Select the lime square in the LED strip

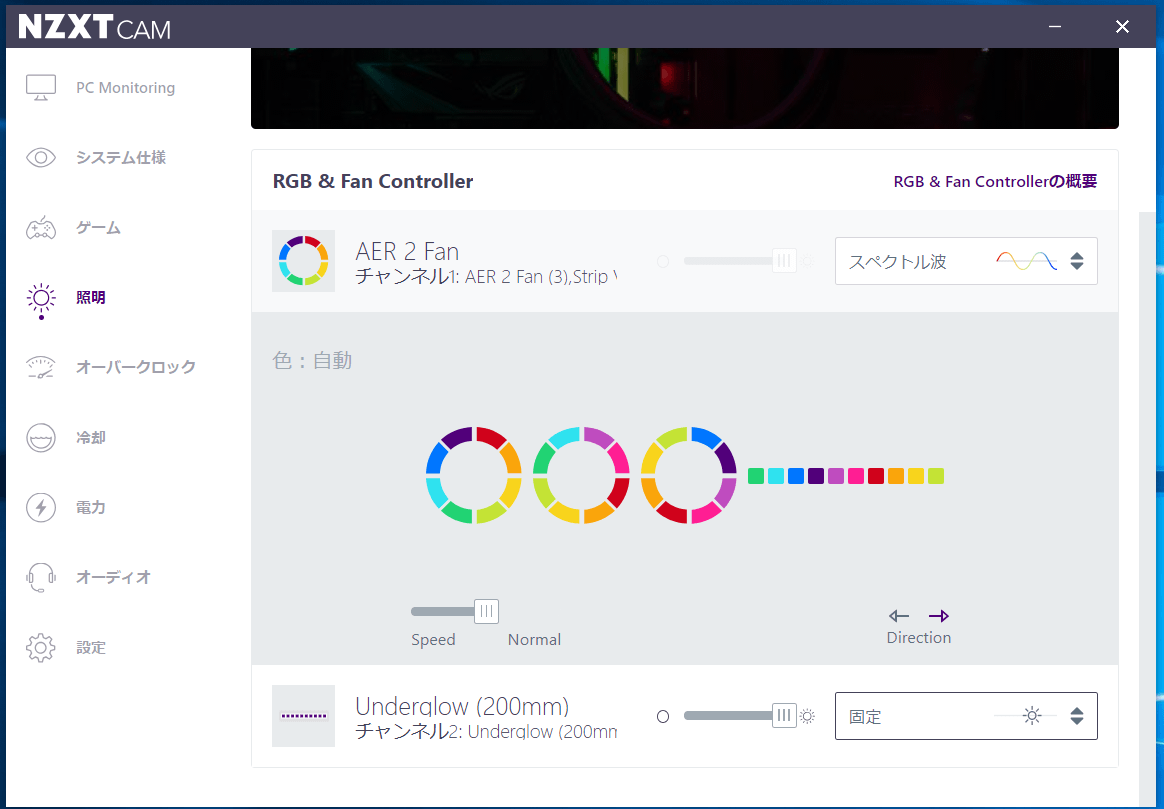pos(936,476)
